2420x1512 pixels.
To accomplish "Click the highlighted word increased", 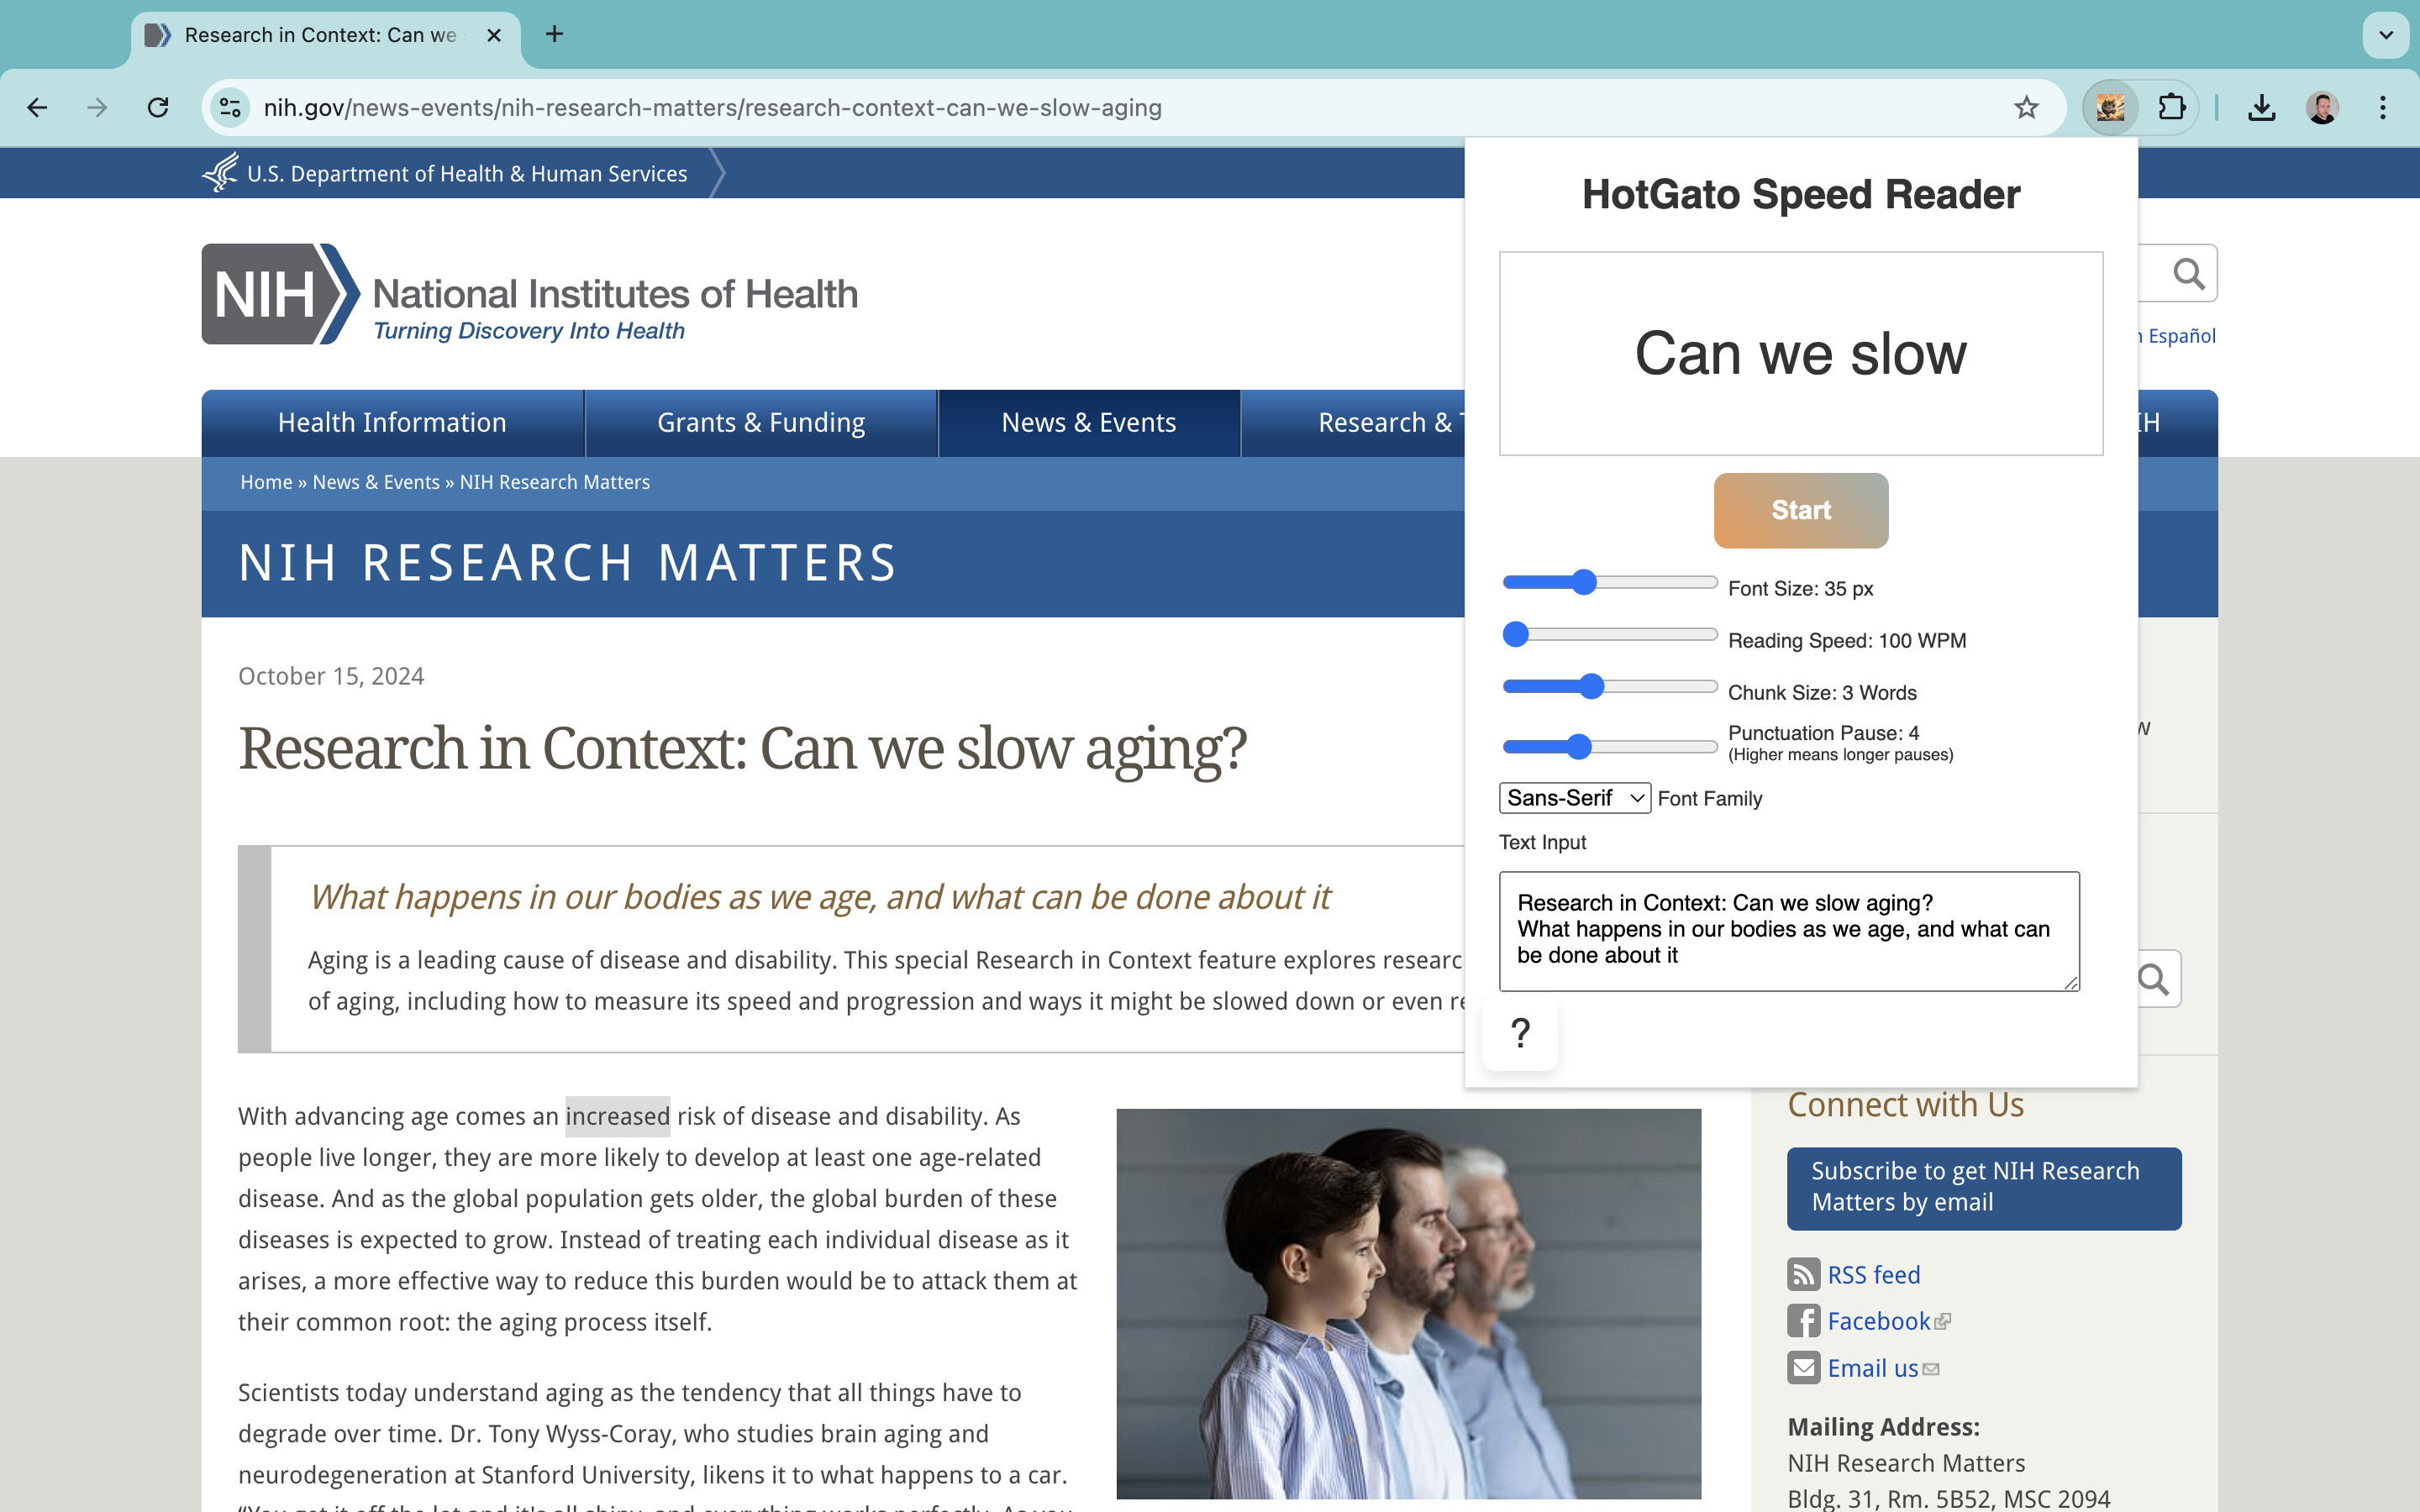I will click(x=617, y=1116).
